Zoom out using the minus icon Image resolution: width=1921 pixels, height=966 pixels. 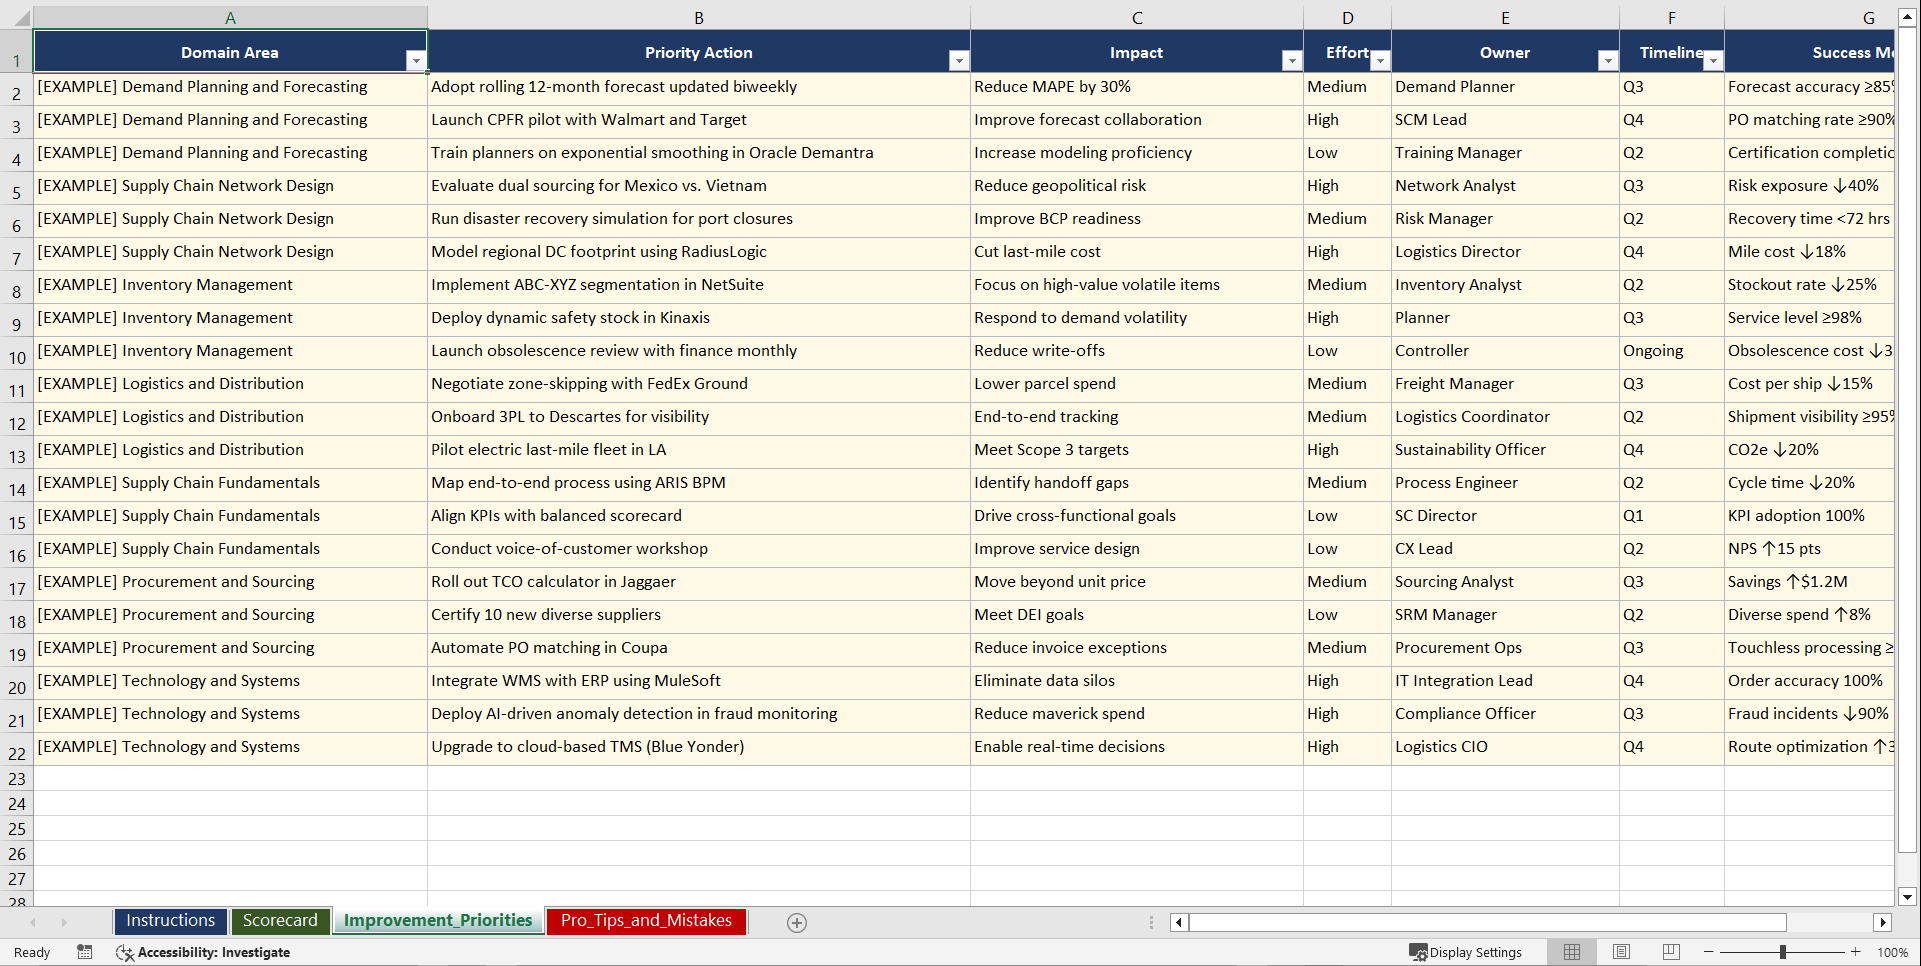(1709, 952)
